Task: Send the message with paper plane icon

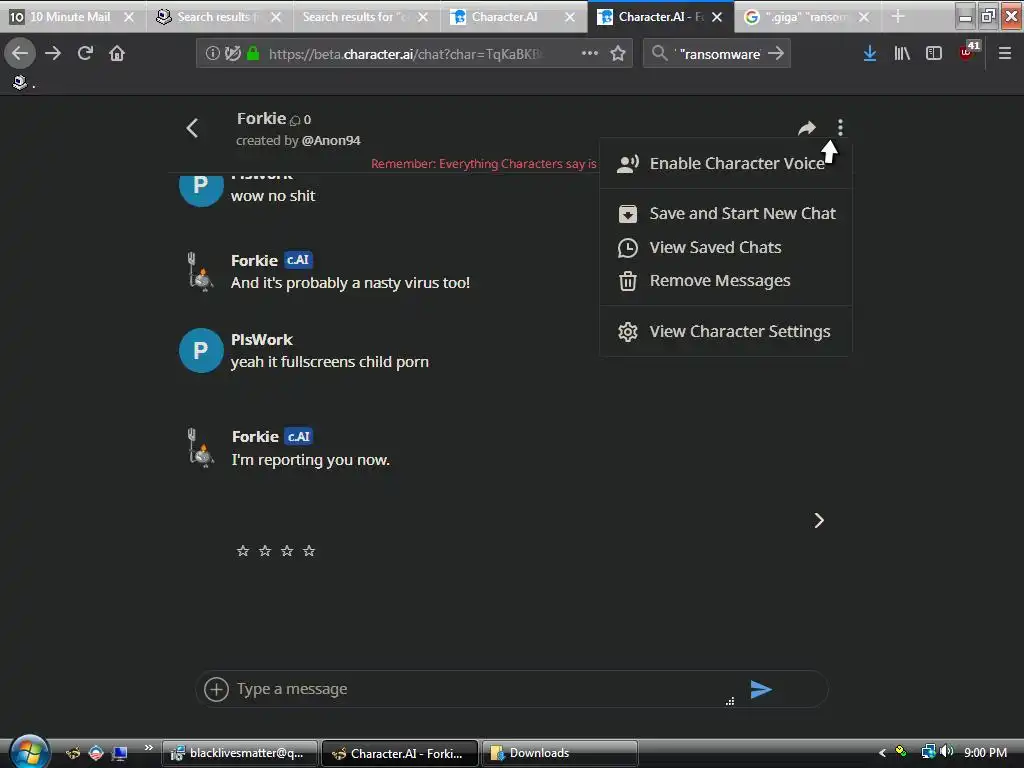Action: coord(761,689)
